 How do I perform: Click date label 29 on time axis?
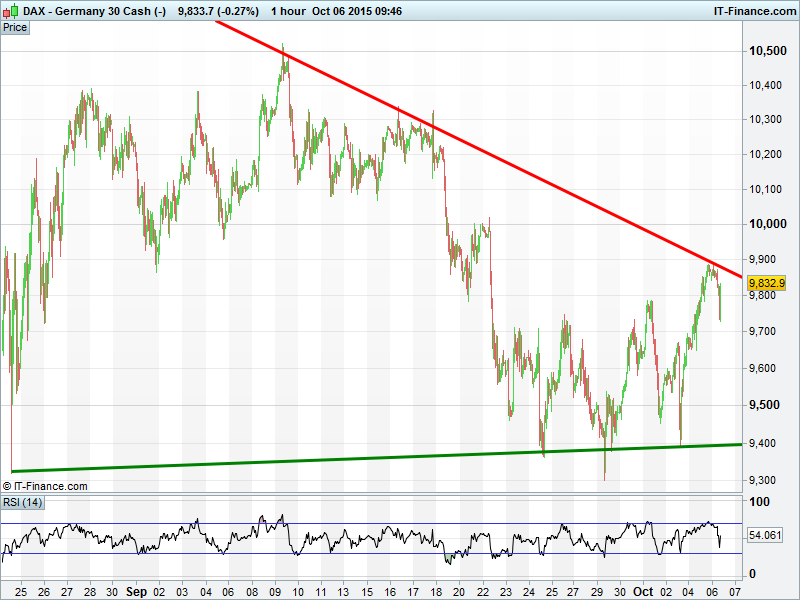[x=597, y=592]
